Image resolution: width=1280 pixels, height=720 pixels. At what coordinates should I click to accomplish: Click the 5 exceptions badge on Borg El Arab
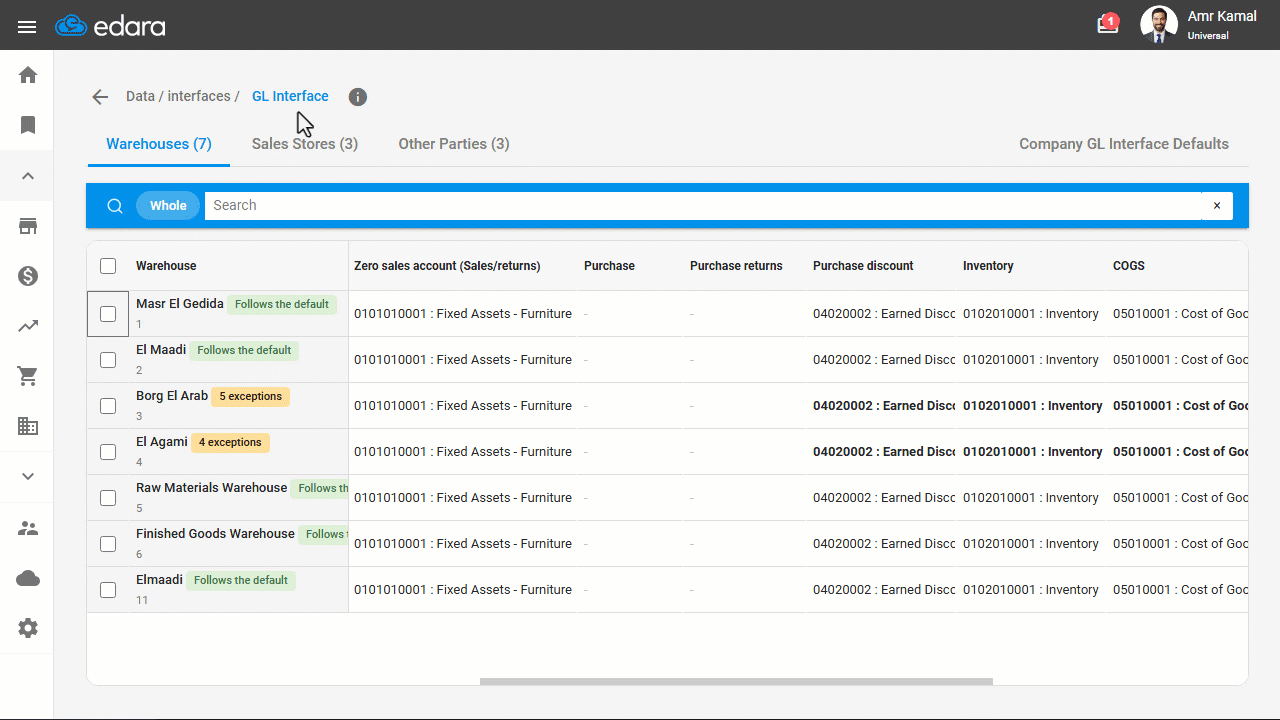[x=251, y=396]
